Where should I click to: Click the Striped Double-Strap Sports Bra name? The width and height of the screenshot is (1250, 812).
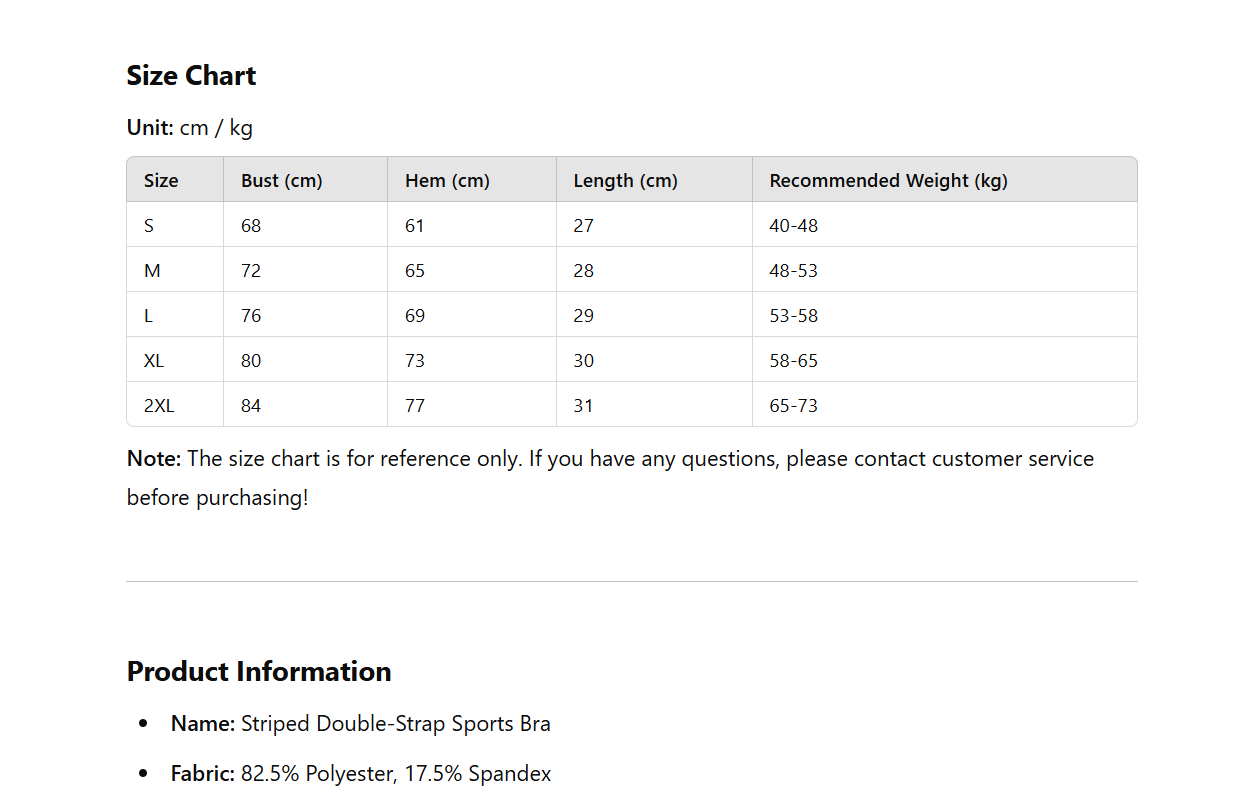coord(396,724)
